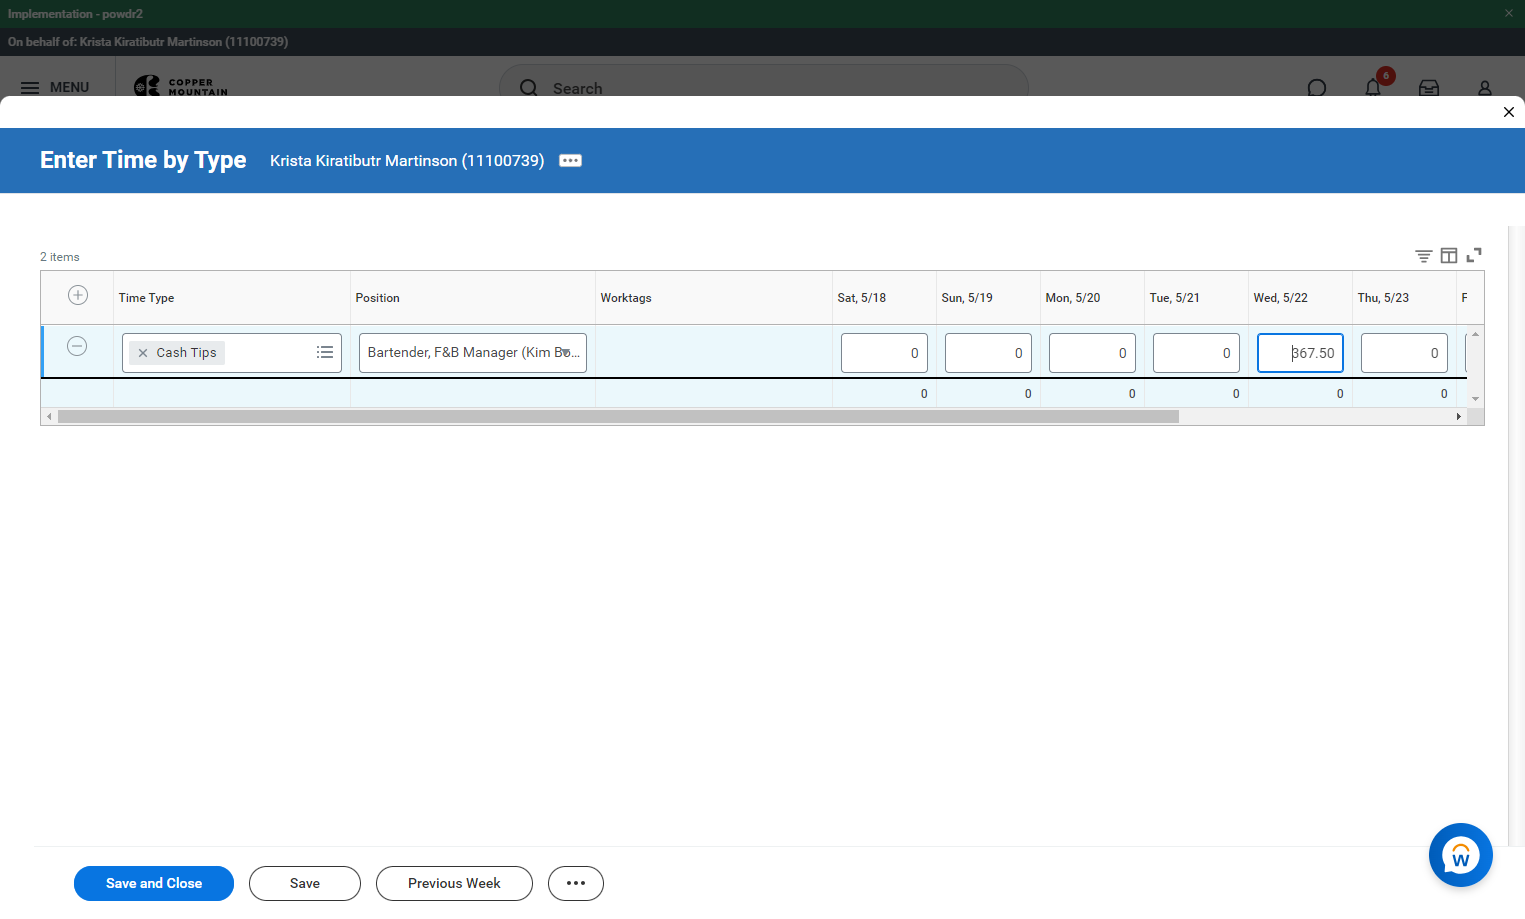The height and width of the screenshot is (919, 1525).
Task: Close the Enter Time by Type dialog
Action: tap(1509, 112)
